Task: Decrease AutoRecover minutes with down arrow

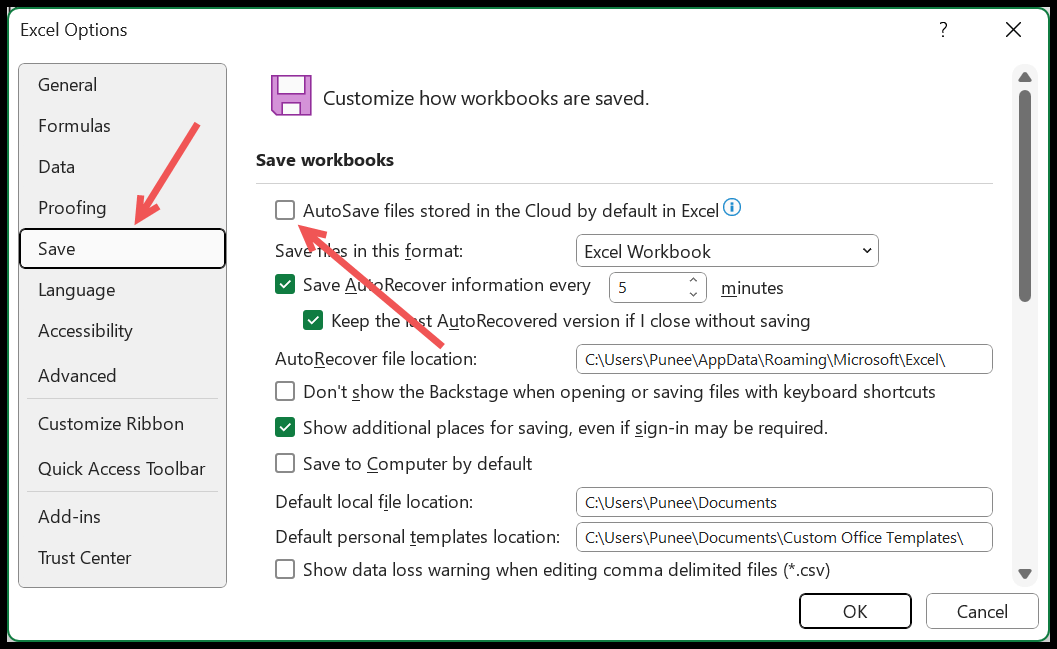Action: coord(691,293)
